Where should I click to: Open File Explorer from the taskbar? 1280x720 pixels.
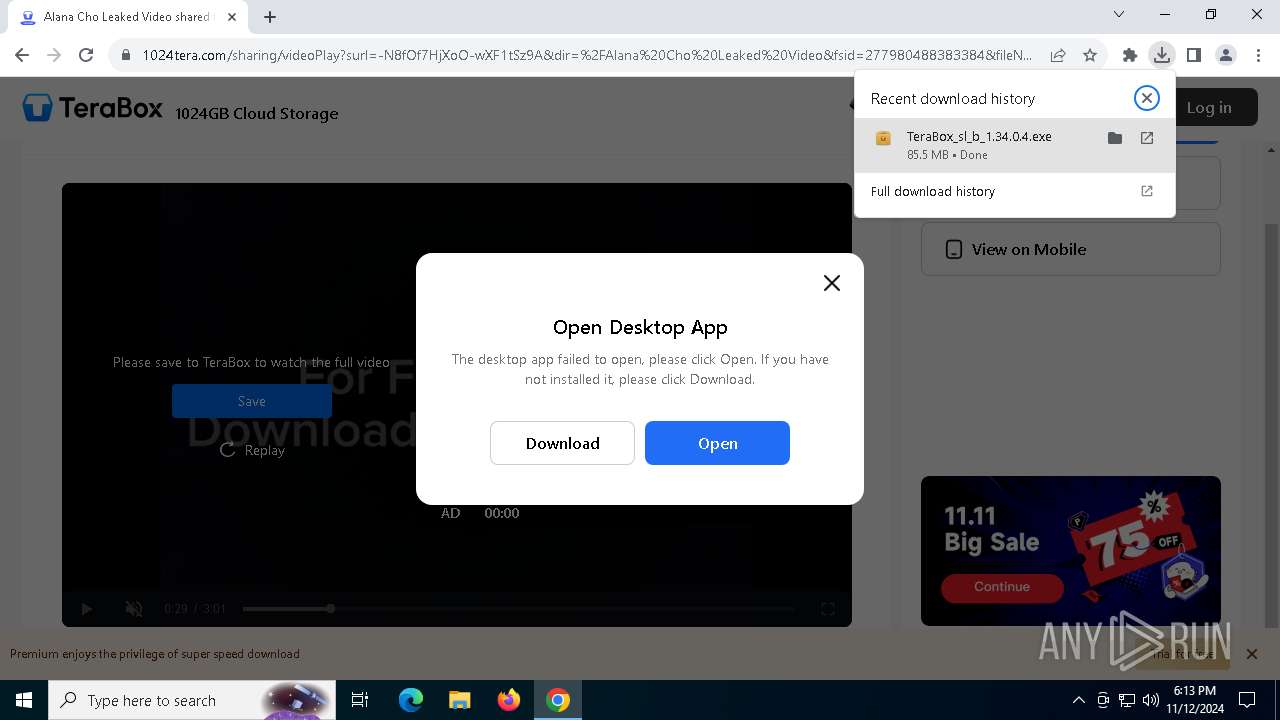pyautogui.click(x=460, y=700)
